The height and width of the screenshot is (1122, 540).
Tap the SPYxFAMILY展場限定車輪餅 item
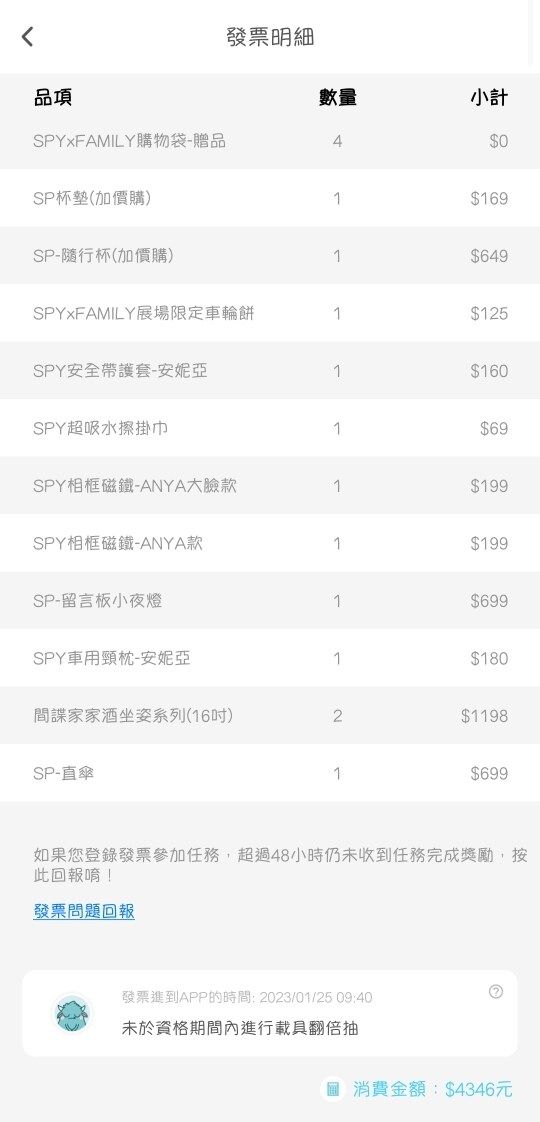270,313
